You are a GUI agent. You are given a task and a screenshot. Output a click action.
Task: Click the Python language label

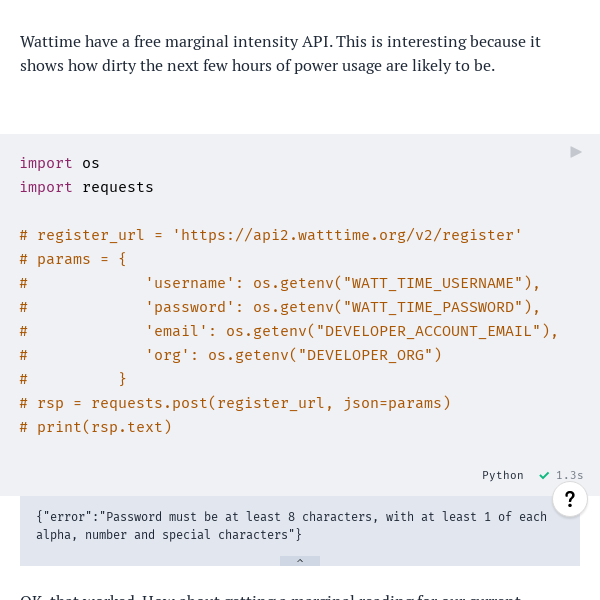coord(502,476)
